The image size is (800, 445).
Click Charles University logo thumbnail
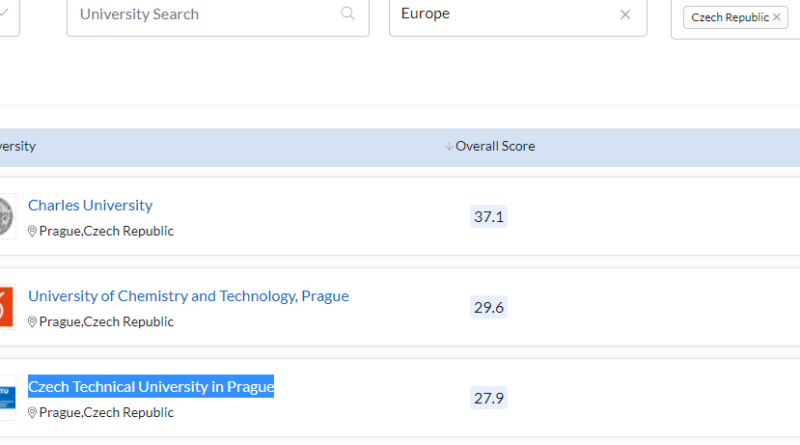coord(7,216)
